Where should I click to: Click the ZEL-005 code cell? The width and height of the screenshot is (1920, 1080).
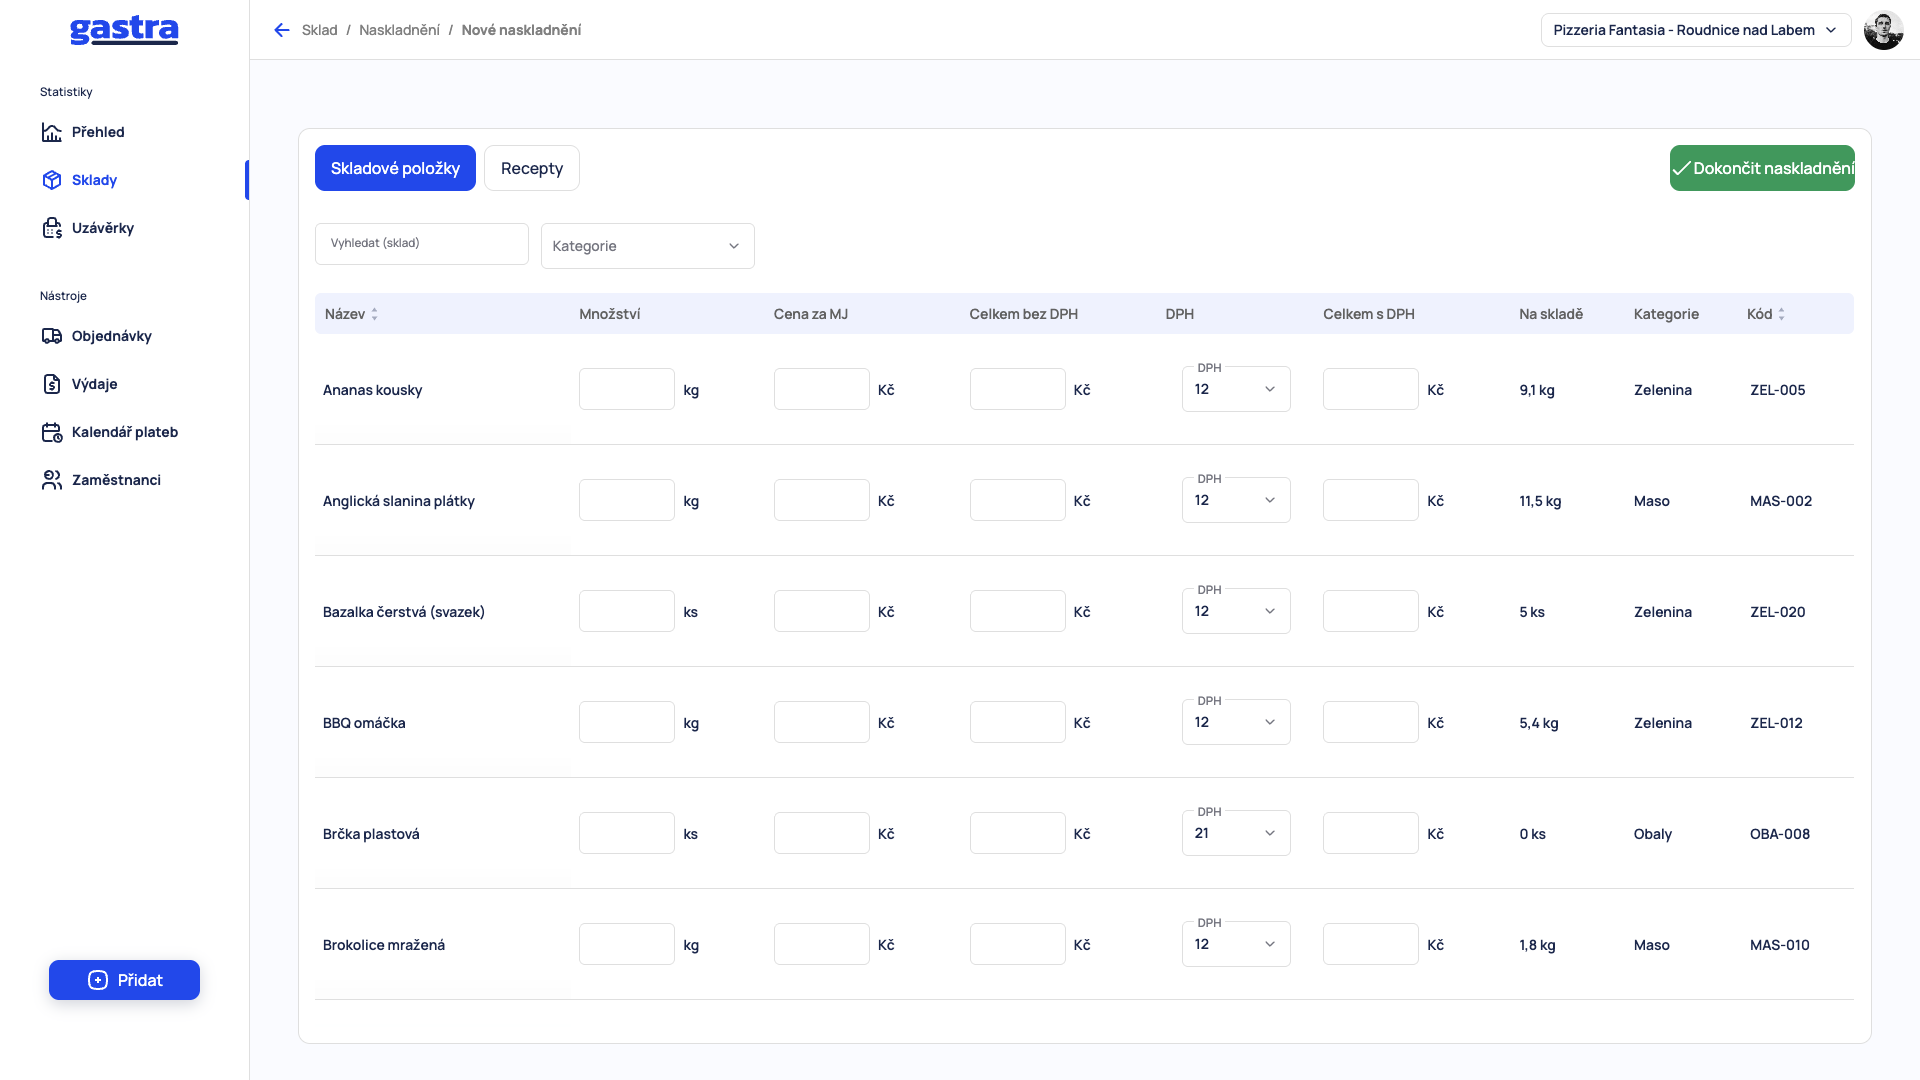point(1778,390)
